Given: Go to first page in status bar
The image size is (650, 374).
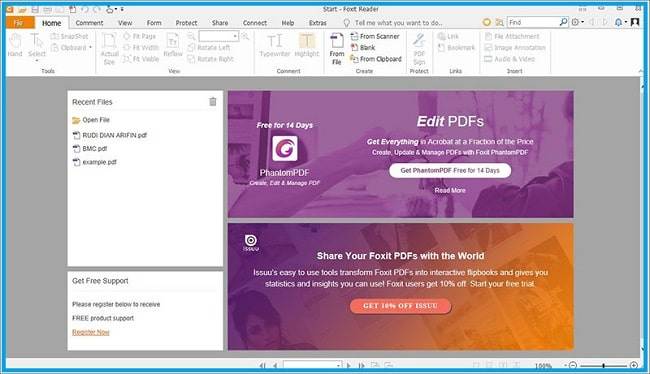Looking at the screenshot, I should click(x=262, y=366).
